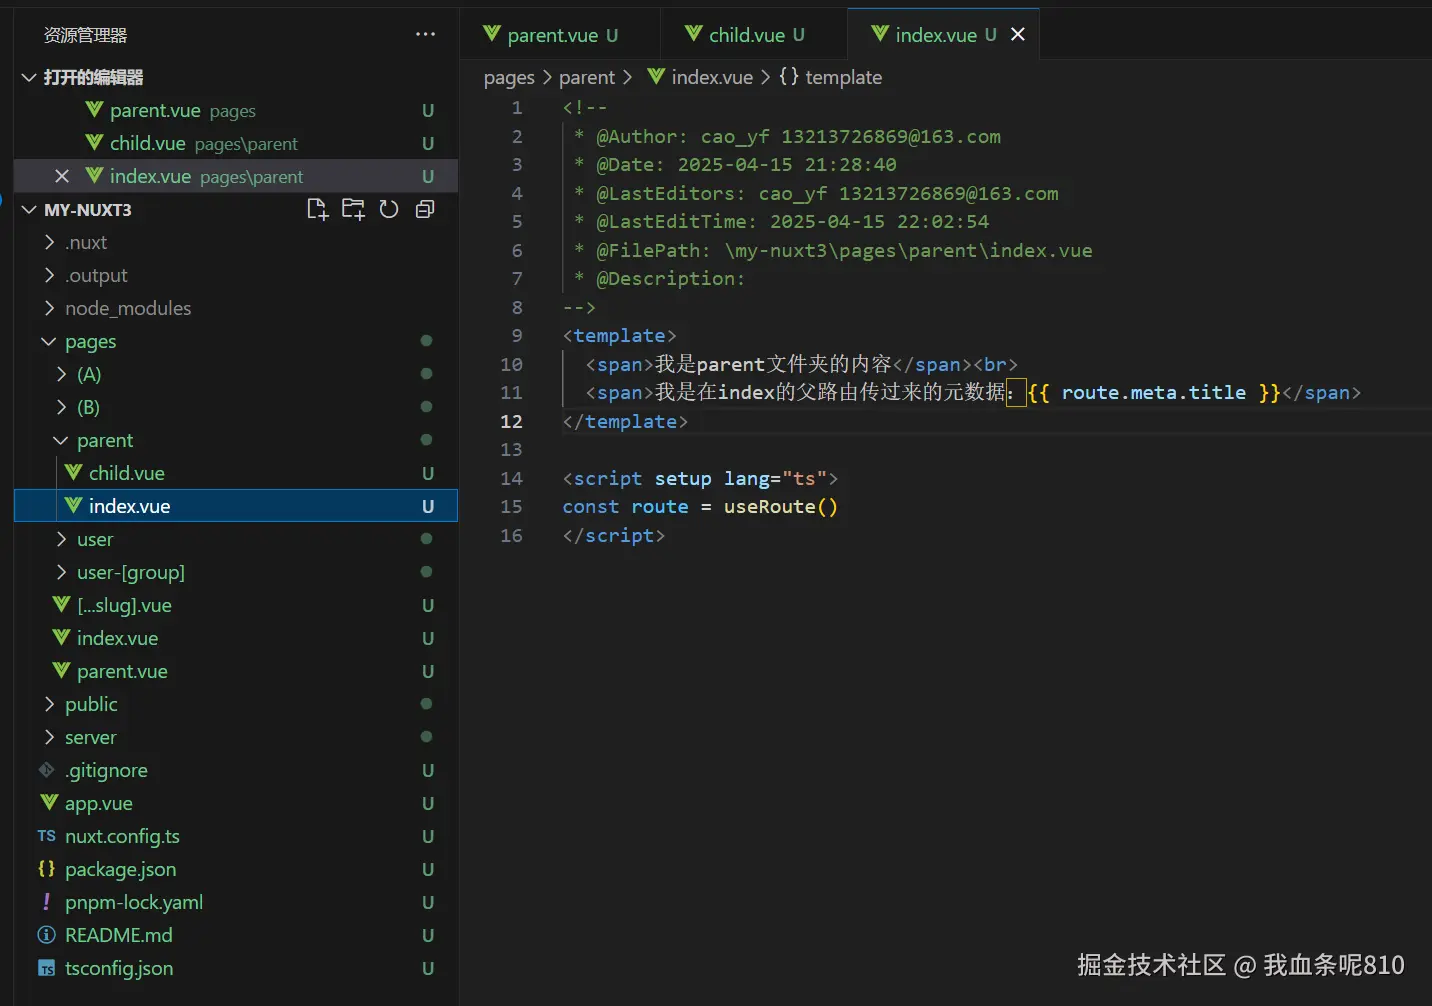Open index.vue directly under pages folder
The height and width of the screenshot is (1006, 1432).
(236, 638)
